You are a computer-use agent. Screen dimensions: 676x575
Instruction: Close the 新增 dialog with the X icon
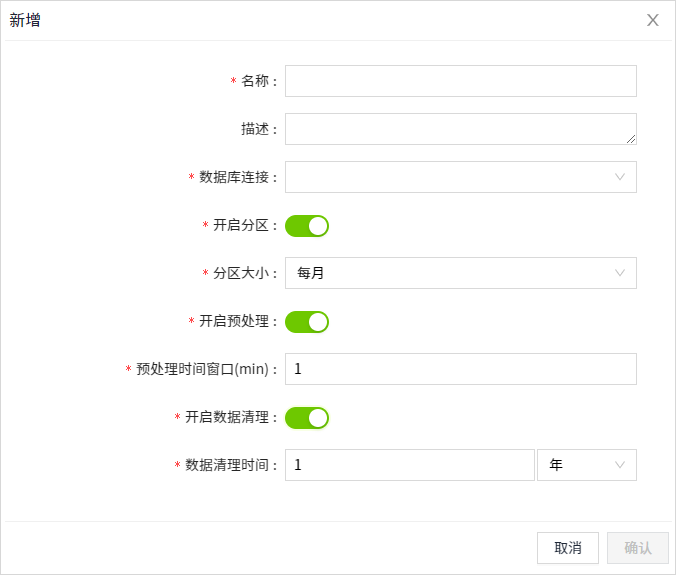point(653,20)
